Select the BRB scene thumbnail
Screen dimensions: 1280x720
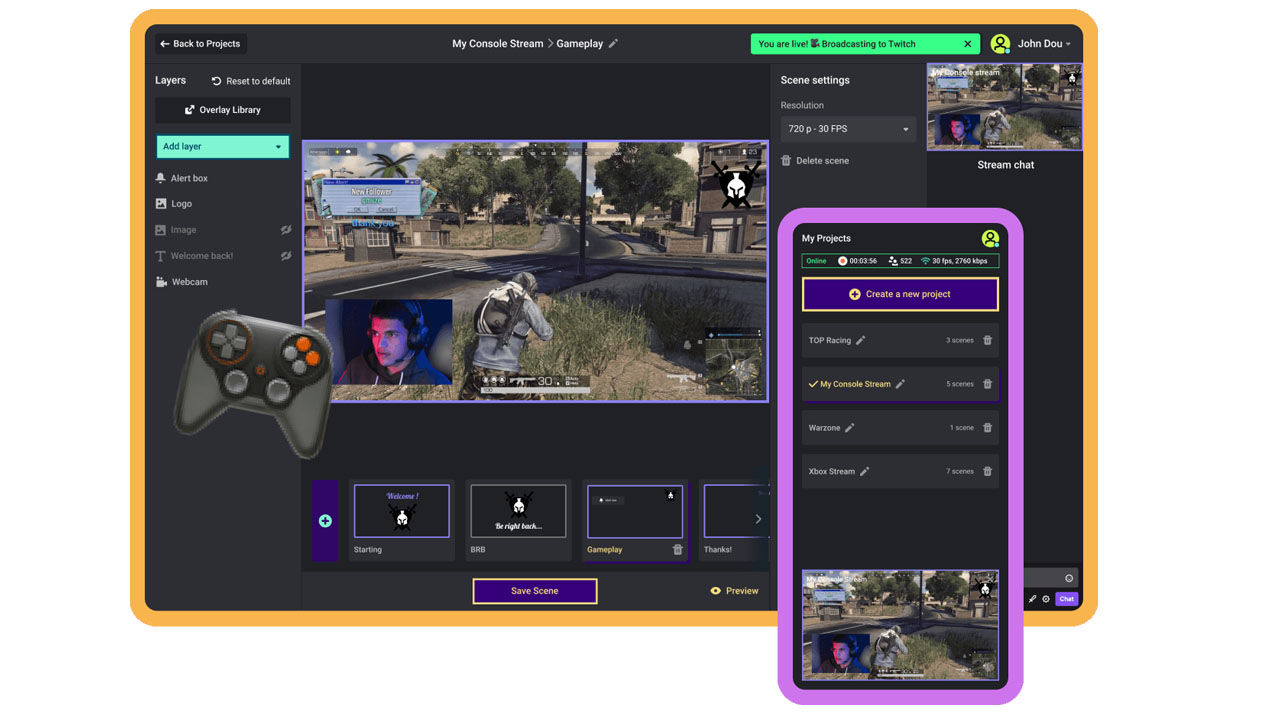(x=518, y=512)
